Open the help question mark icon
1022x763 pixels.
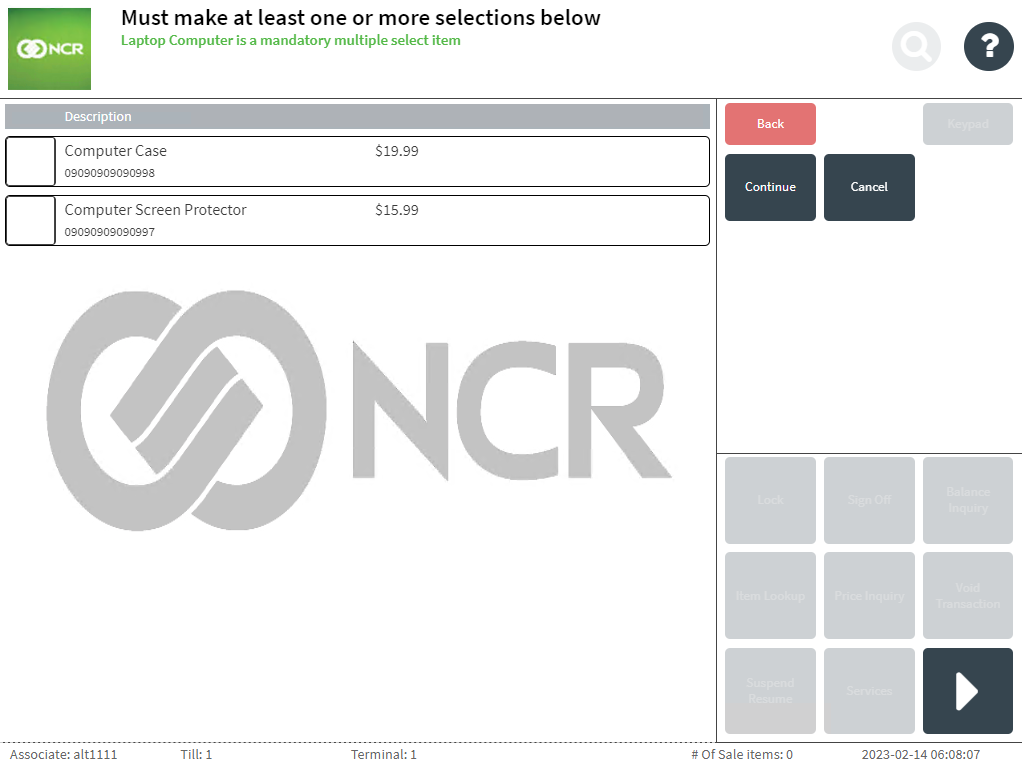pos(988,46)
